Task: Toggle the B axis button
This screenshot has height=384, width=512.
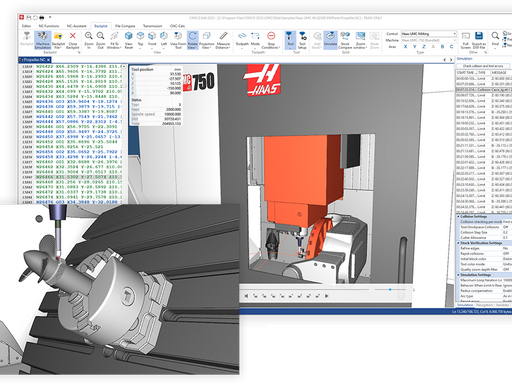Action: 443,47
